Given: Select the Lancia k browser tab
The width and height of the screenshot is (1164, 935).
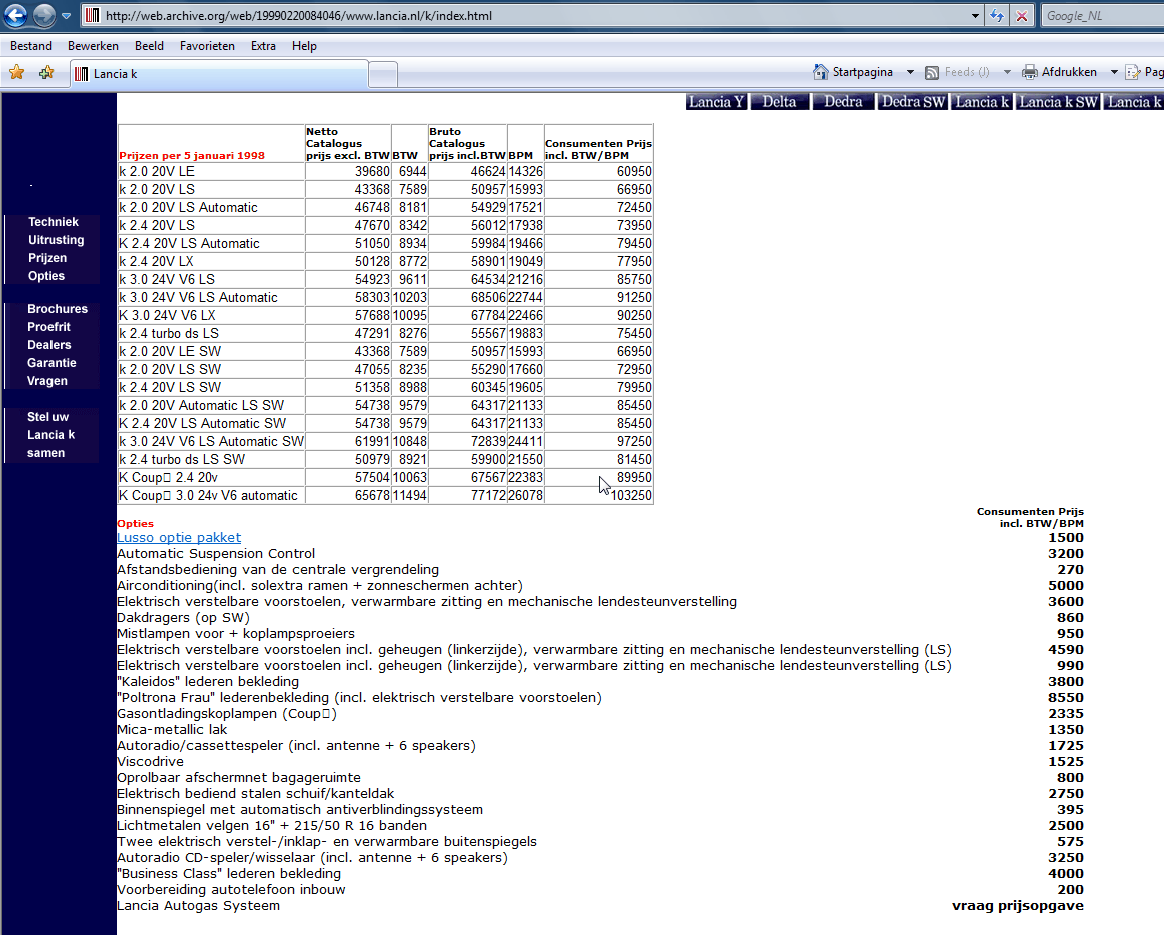Looking at the screenshot, I should click(x=219, y=73).
